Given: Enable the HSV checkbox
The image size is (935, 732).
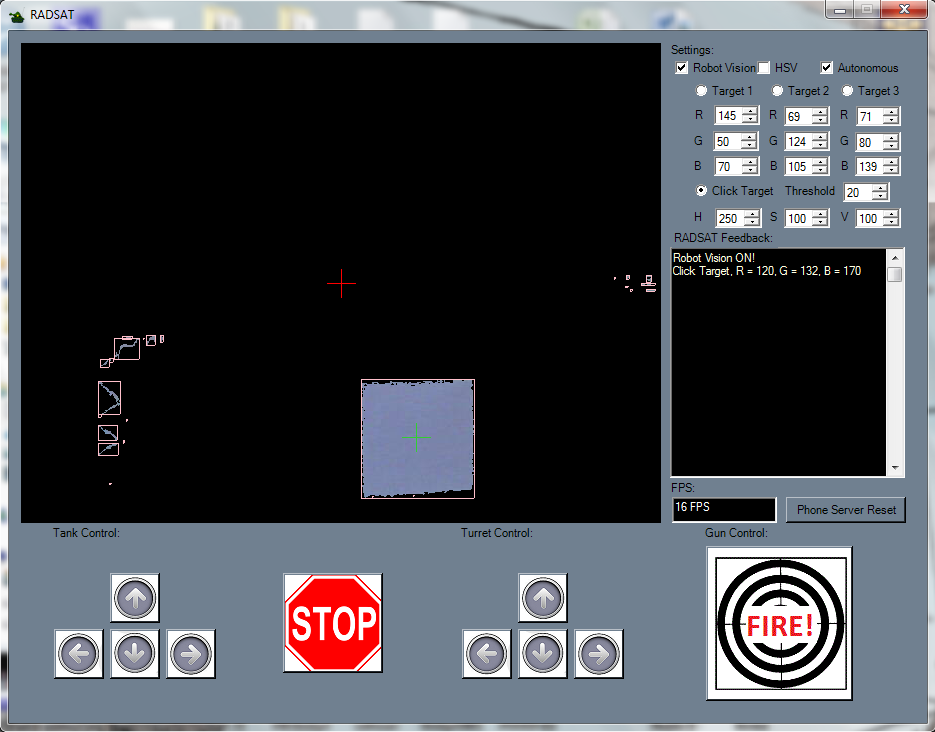Looking at the screenshot, I should coord(764,68).
